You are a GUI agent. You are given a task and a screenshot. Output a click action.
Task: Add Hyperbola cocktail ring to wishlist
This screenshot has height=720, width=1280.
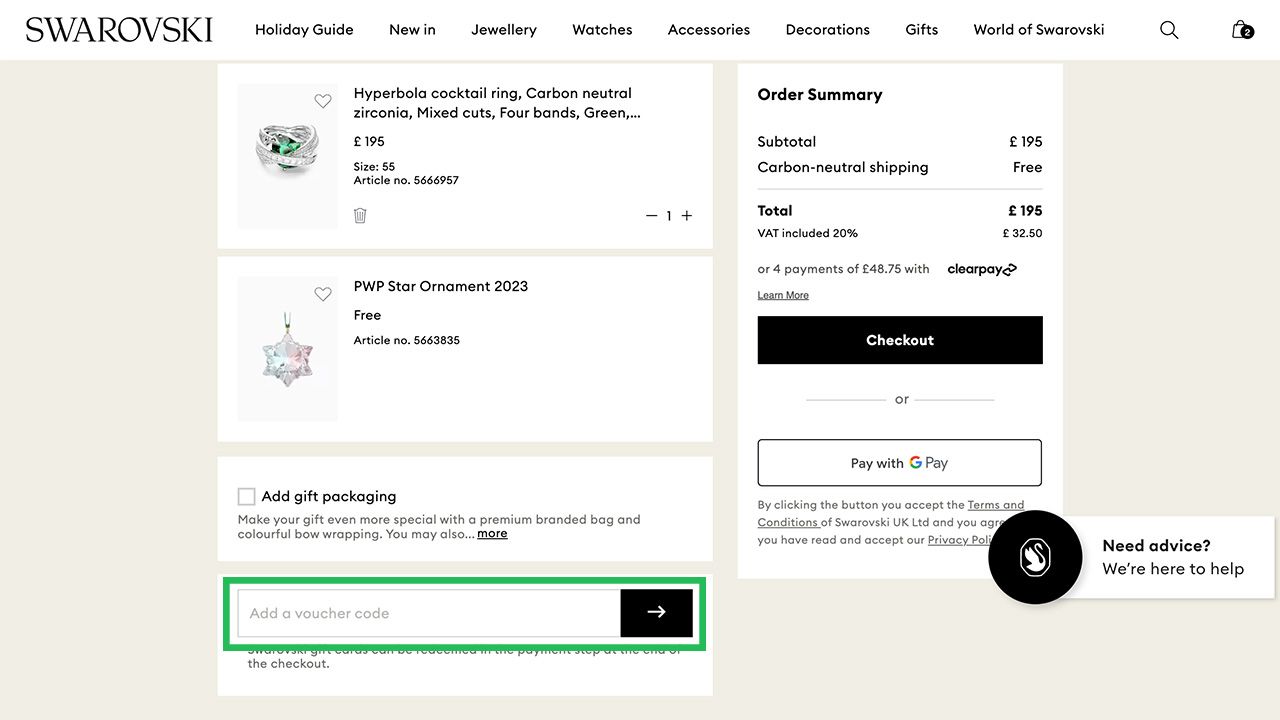323,101
